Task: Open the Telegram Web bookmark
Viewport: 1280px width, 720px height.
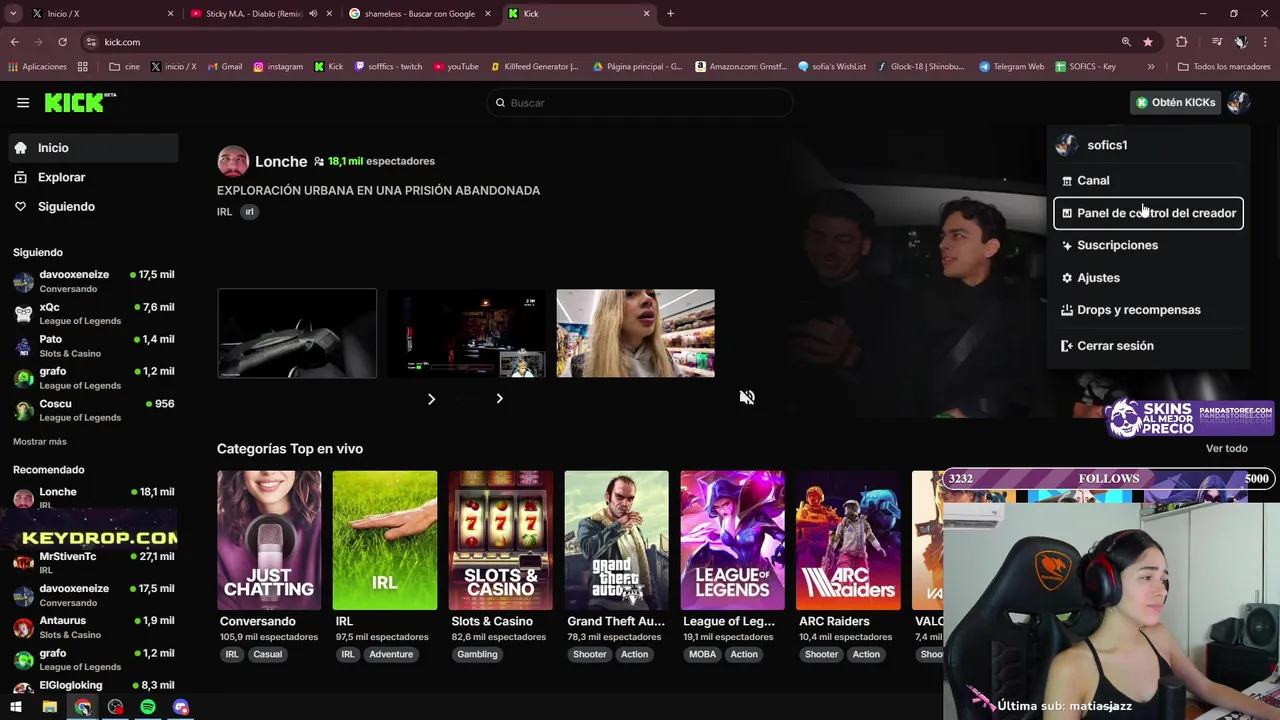Action: 1011,67
